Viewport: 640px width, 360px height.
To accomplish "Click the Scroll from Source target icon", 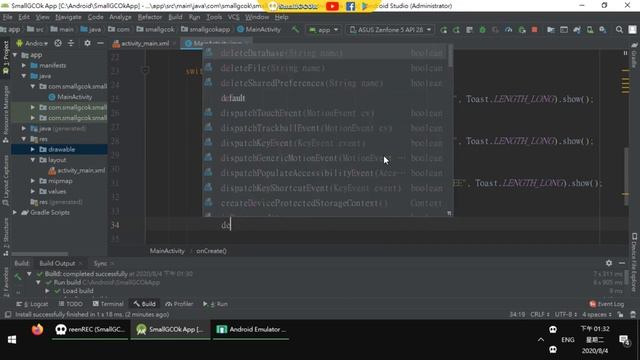I will click(58, 43).
